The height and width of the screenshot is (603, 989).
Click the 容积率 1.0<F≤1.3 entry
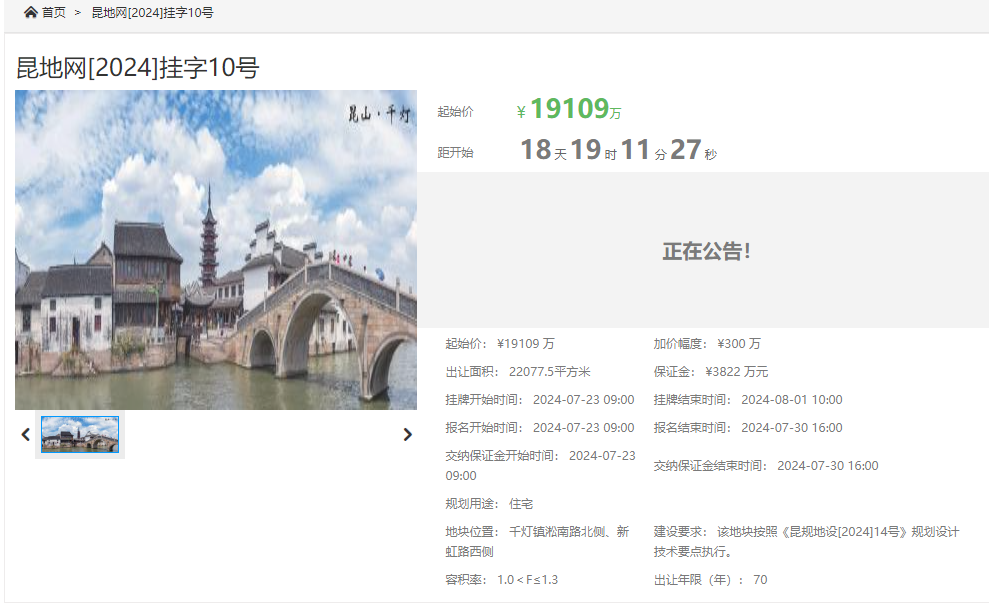pyautogui.click(x=501, y=579)
